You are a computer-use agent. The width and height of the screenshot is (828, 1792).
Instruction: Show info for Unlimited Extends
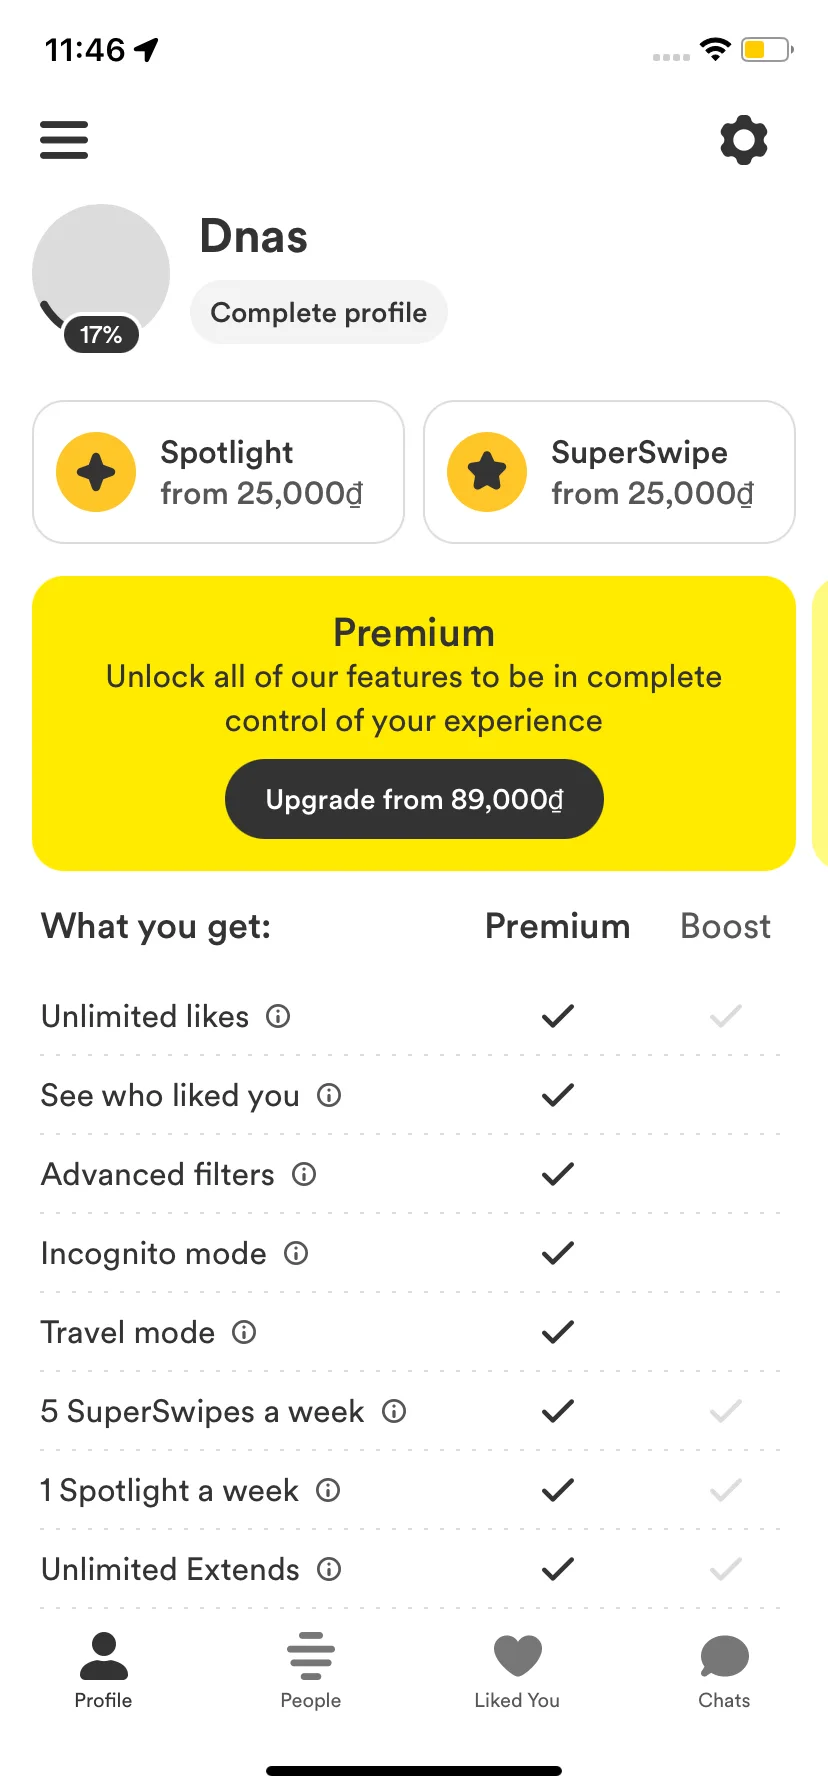[329, 1570]
